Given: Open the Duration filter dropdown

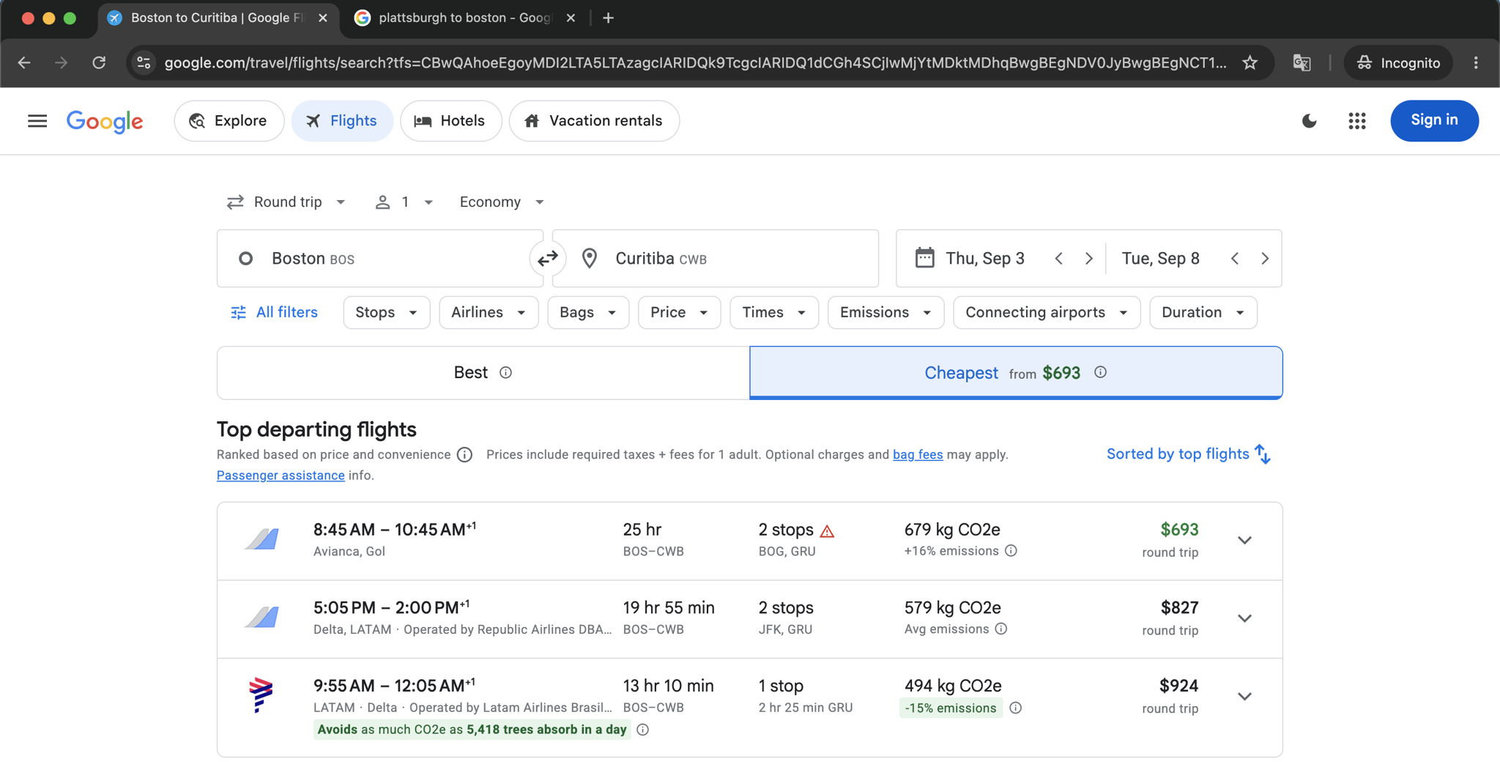Looking at the screenshot, I should 1203,313.
